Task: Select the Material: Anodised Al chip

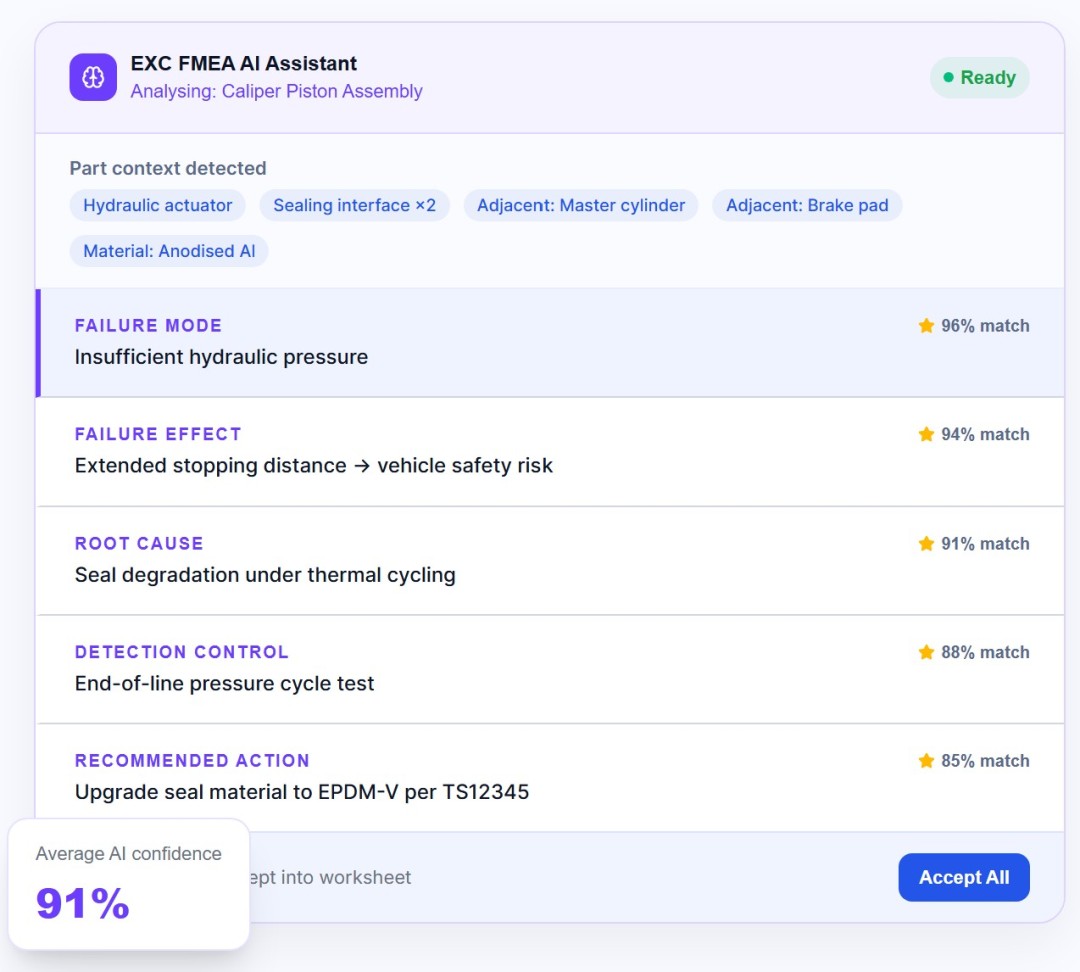Action: point(169,251)
